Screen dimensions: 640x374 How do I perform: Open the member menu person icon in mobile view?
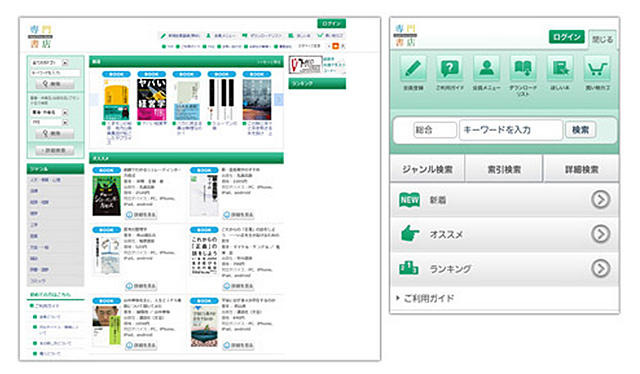pos(486,68)
